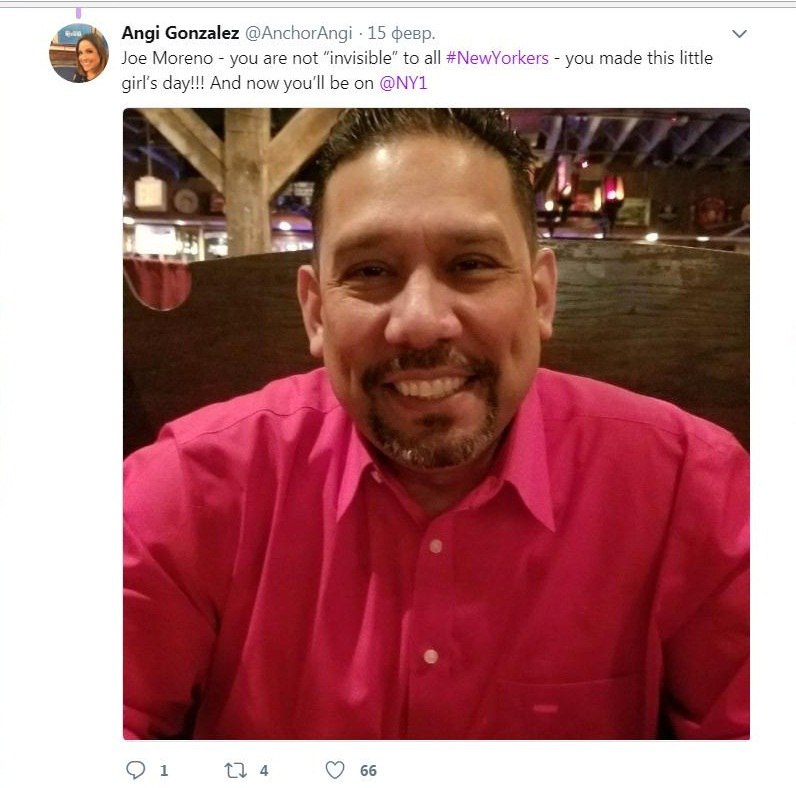This screenshot has width=796, height=788.
Task: Retweet this post using the arrows icon
Action: tap(236, 771)
